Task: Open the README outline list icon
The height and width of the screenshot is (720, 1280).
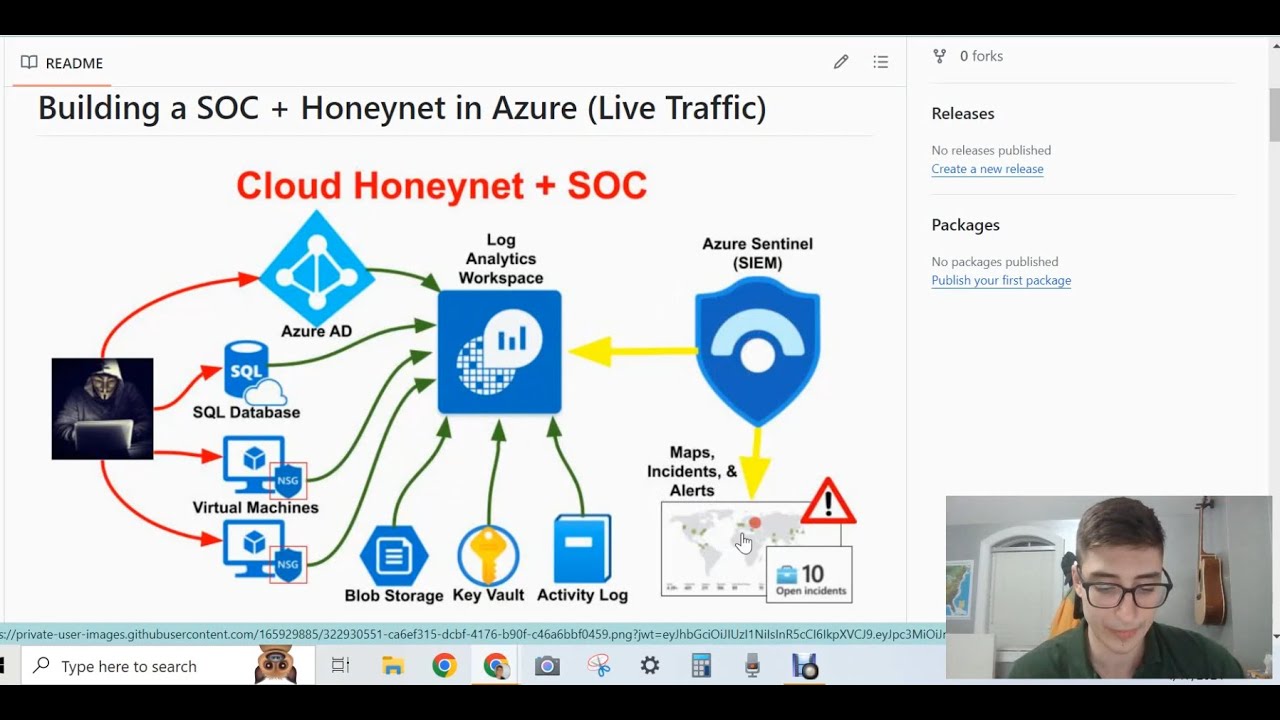Action: click(x=880, y=62)
